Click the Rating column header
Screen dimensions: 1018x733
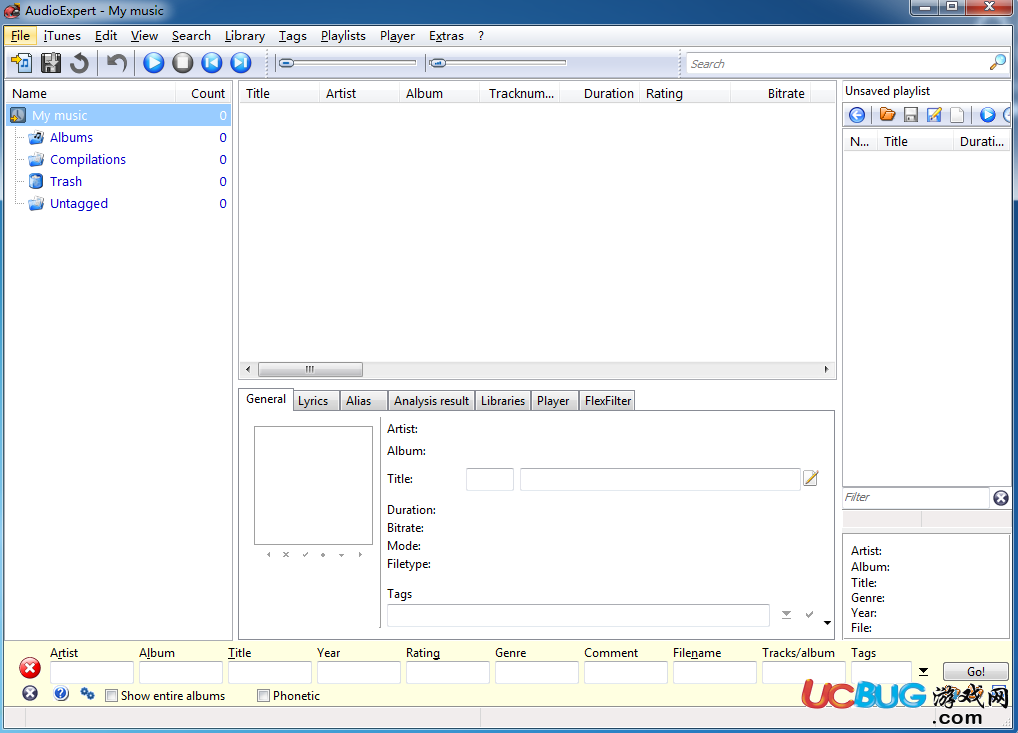(685, 93)
